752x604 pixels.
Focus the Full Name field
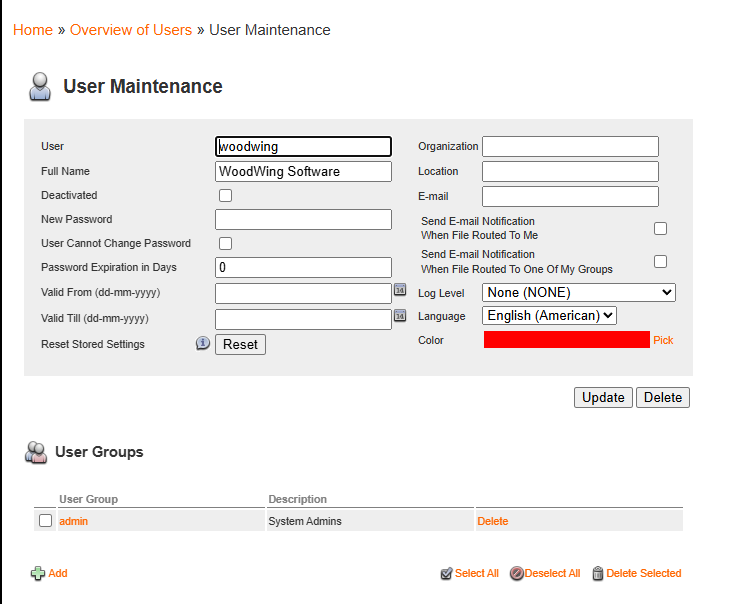pyautogui.click(x=304, y=171)
